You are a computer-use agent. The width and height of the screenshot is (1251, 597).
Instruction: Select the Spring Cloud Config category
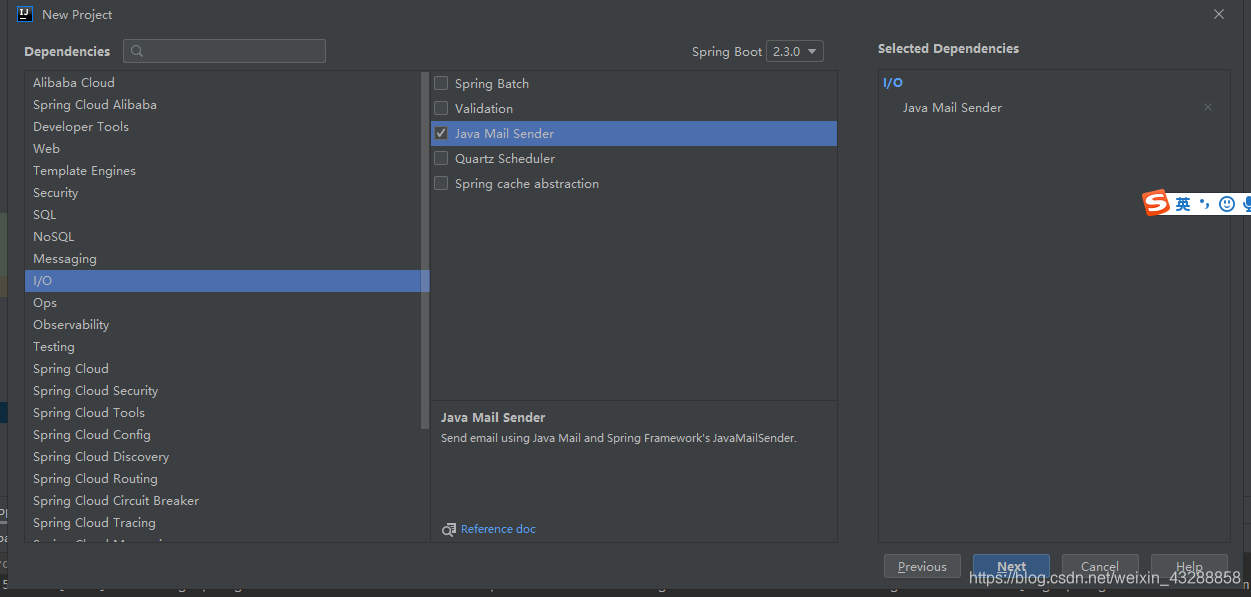point(226,434)
